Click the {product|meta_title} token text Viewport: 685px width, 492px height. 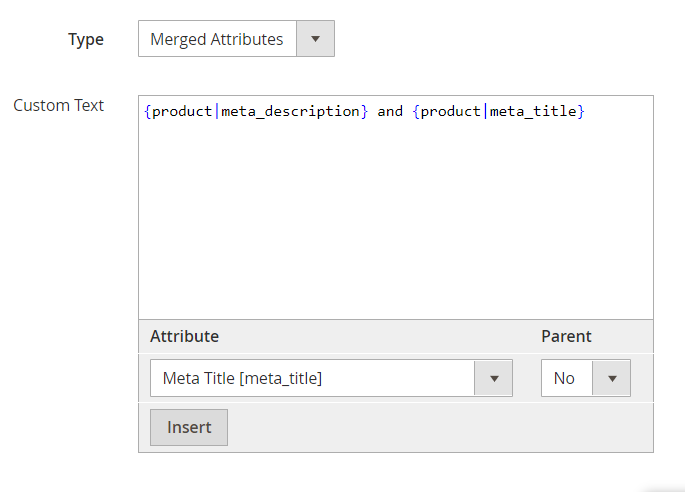point(498,111)
